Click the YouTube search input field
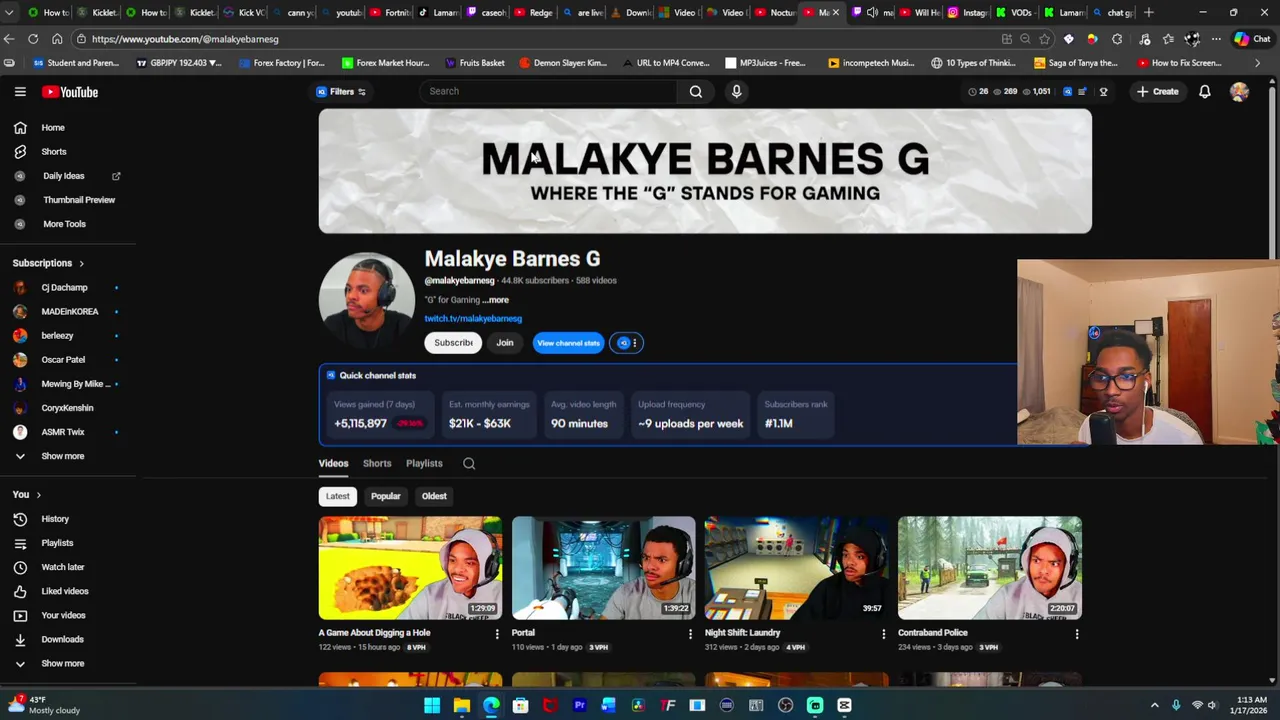 point(548,91)
